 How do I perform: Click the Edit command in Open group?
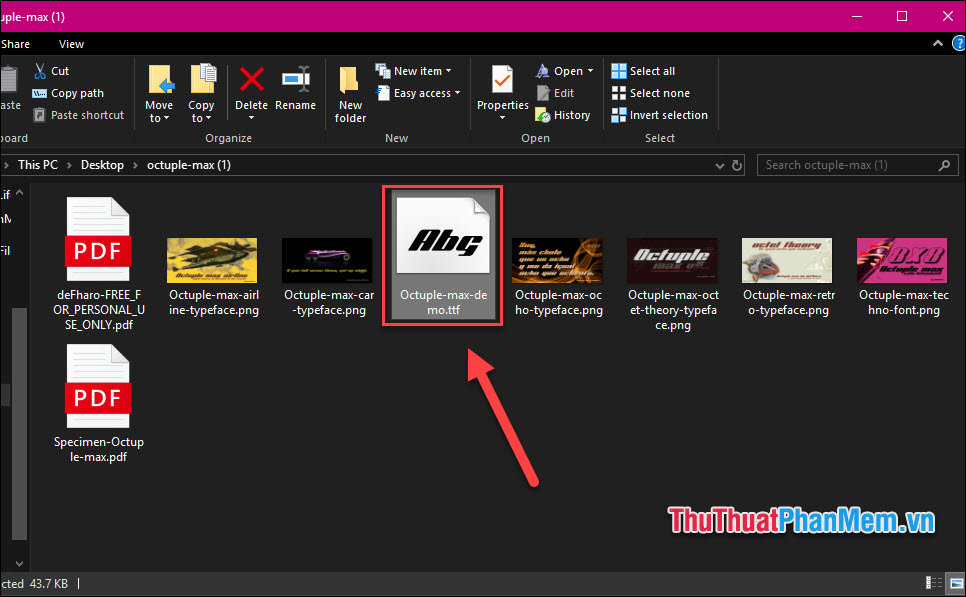[556, 92]
